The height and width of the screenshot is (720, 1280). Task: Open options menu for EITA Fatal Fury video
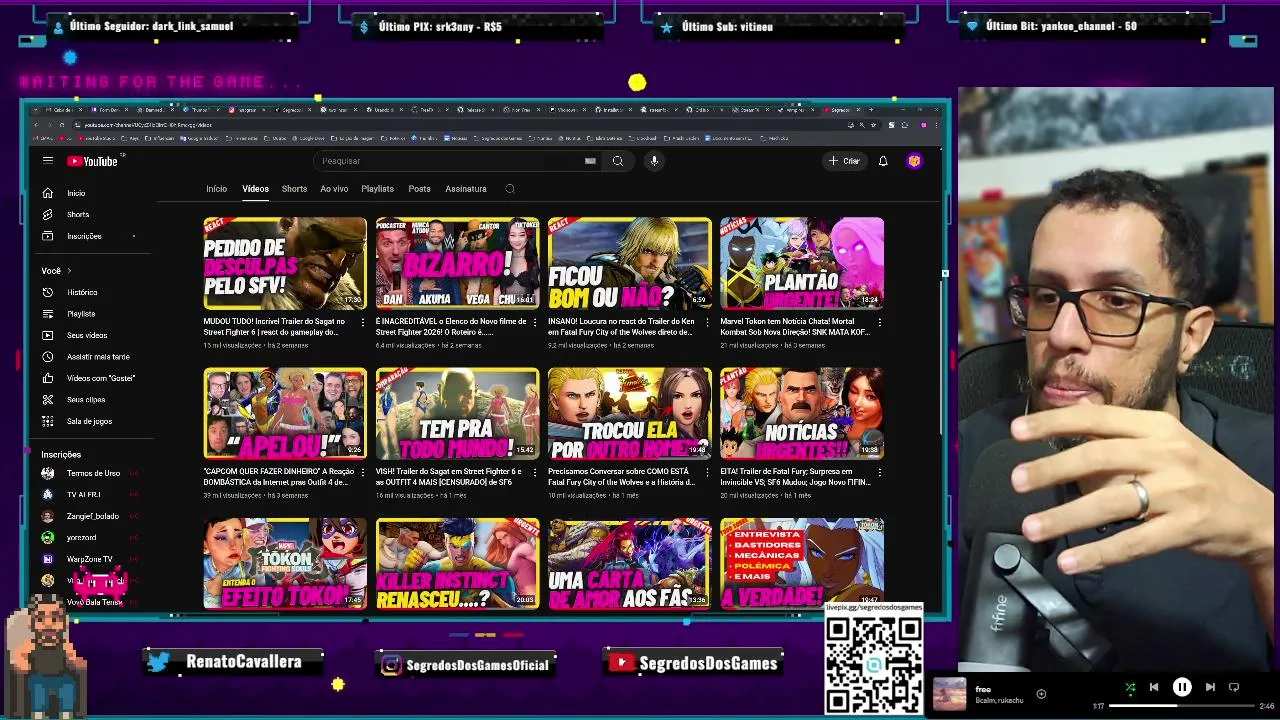click(x=879, y=472)
